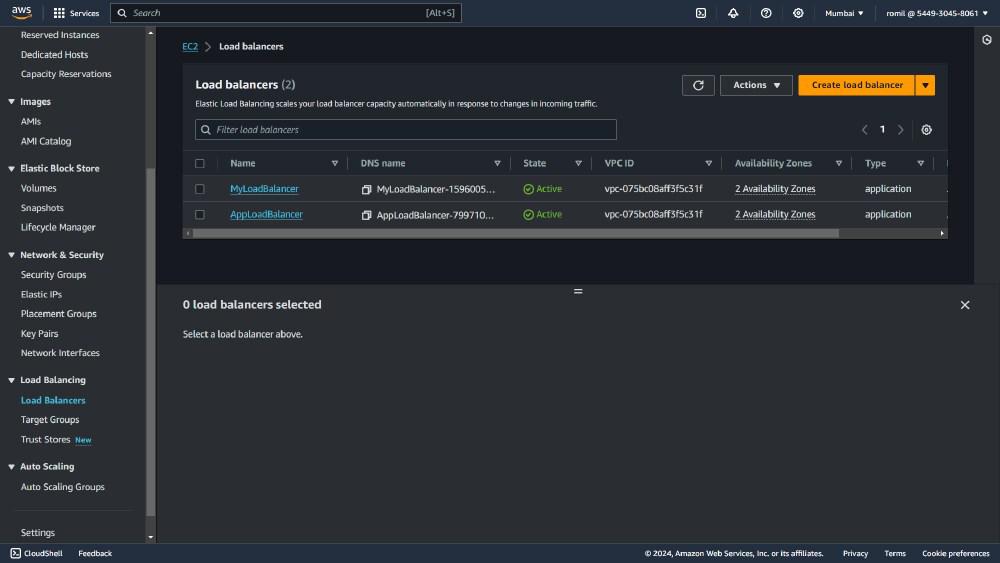Screen dimensions: 1000x563
Task: Open the Mumbai region selector
Action: (x=844, y=13)
